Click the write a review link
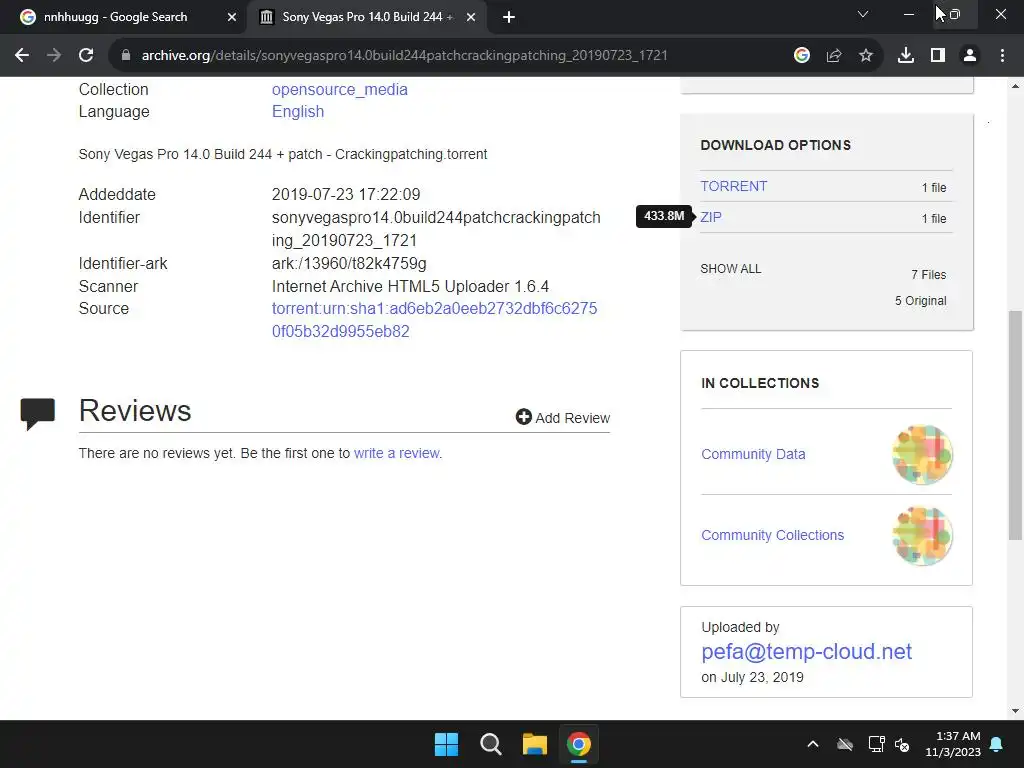Screen dimensions: 1024x768 click(x=397, y=453)
